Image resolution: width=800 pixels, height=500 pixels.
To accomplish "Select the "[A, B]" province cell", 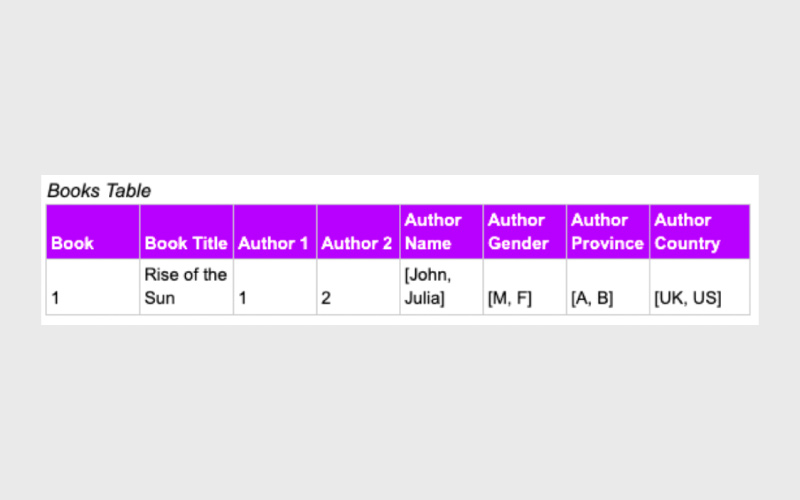I will [x=592, y=298].
